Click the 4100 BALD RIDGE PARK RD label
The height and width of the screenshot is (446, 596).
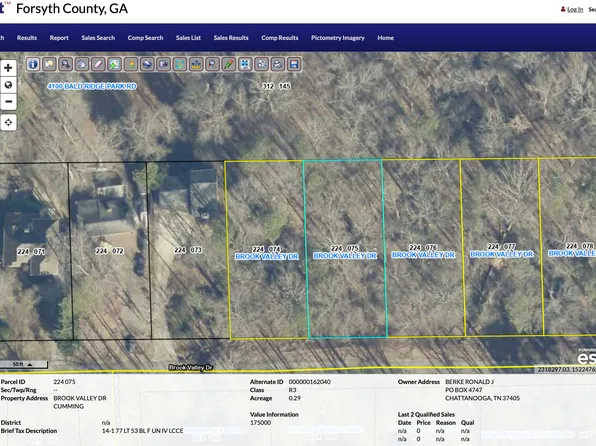(92, 86)
